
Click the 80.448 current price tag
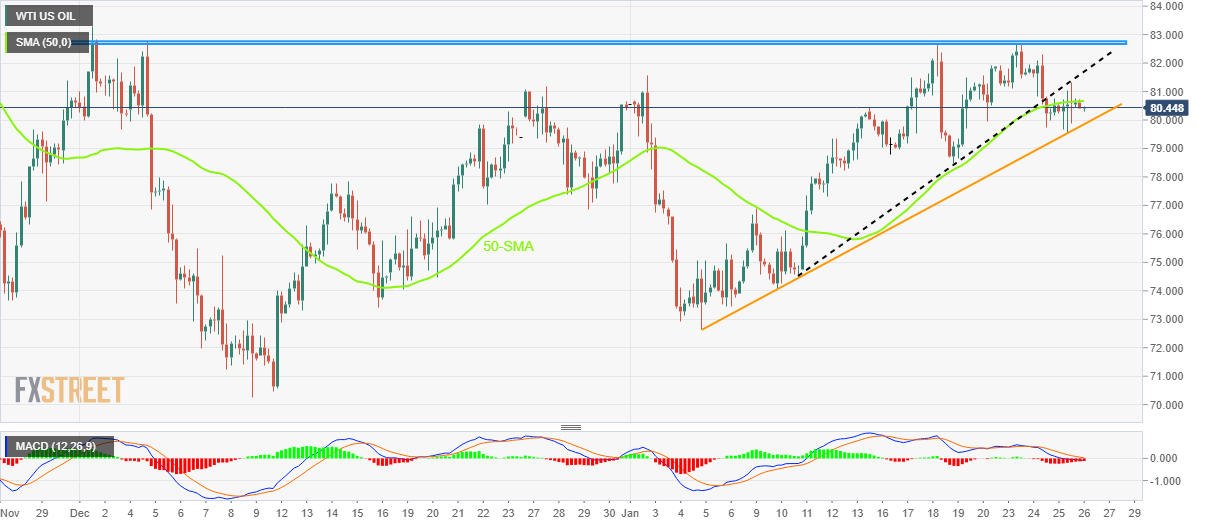click(x=1167, y=108)
